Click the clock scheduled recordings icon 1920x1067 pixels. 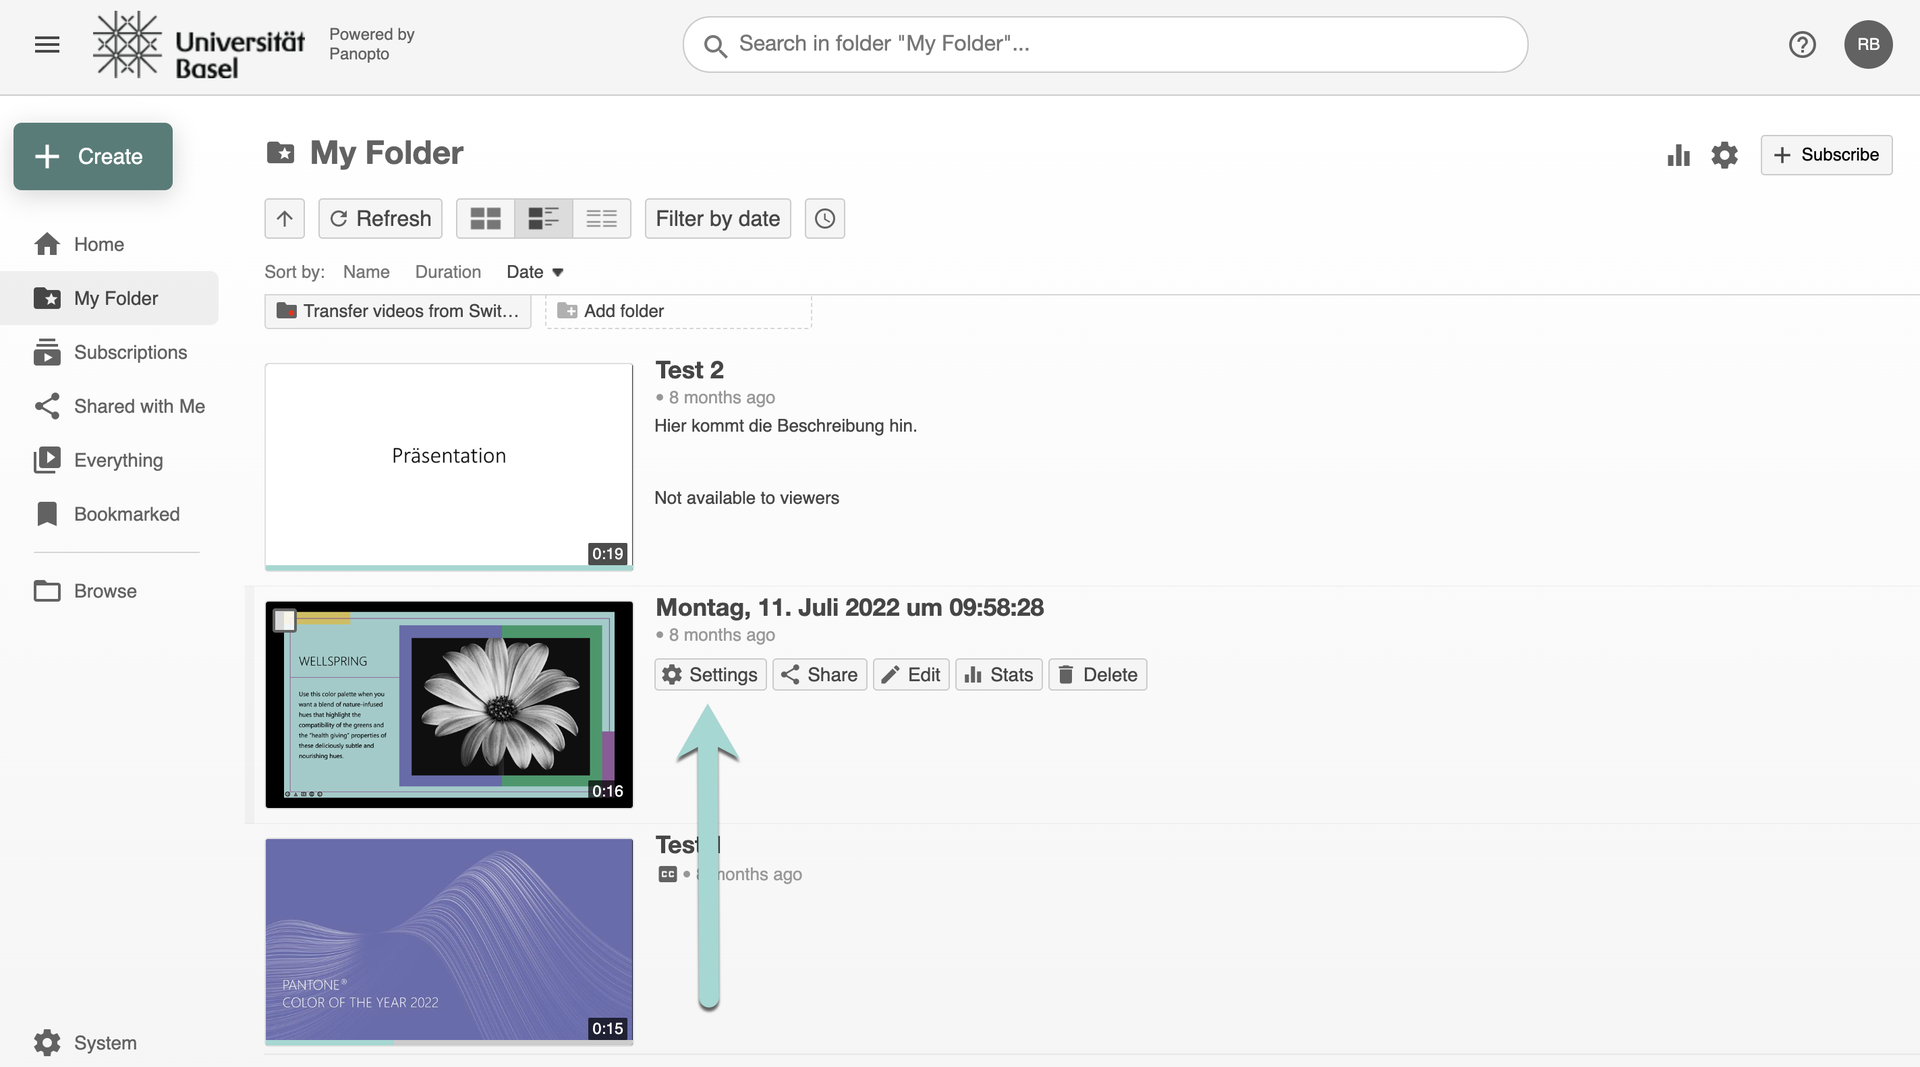[824, 219]
